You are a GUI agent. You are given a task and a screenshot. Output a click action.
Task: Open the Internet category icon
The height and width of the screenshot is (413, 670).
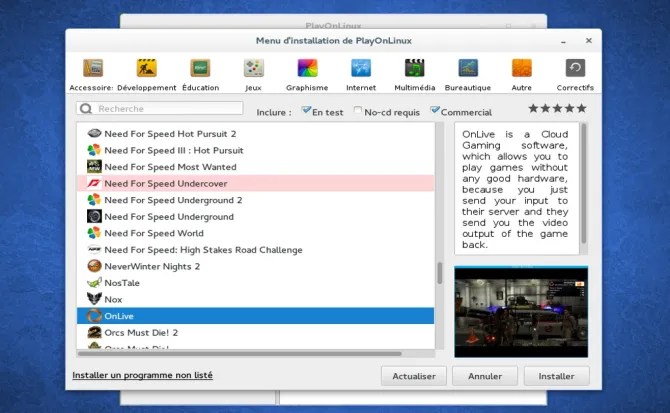pyautogui.click(x=361, y=68)
